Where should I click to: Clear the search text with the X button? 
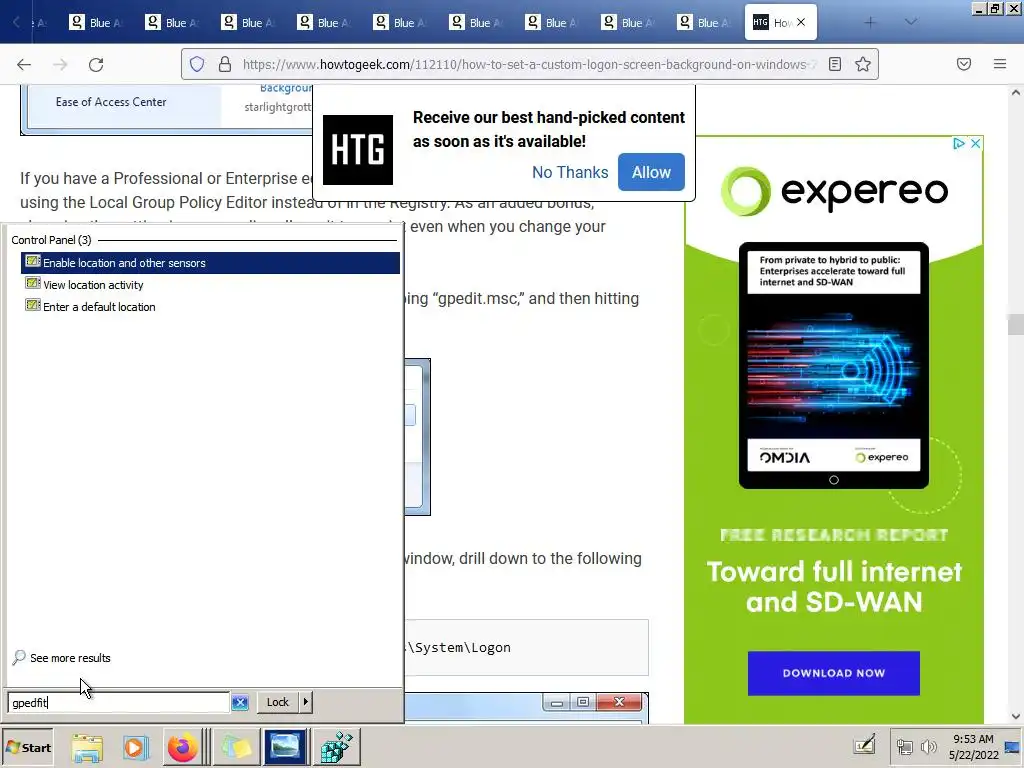point(240,703)
